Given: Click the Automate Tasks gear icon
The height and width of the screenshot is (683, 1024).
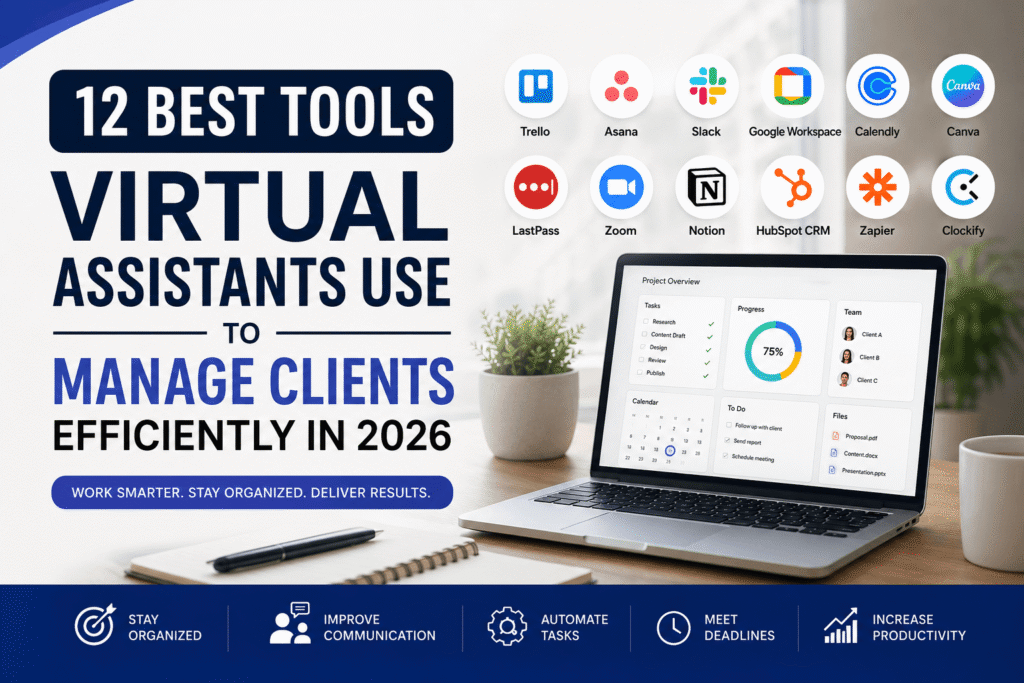Looking at the screenshot, I should pyautogui.click(x=507, y=626).
